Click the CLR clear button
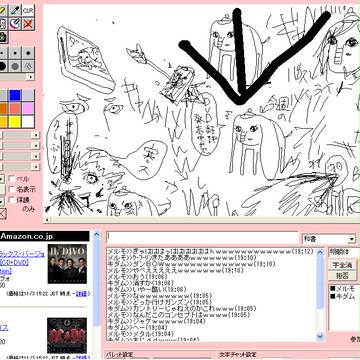This screenshot has height=360, width=360. coord(28,10)
